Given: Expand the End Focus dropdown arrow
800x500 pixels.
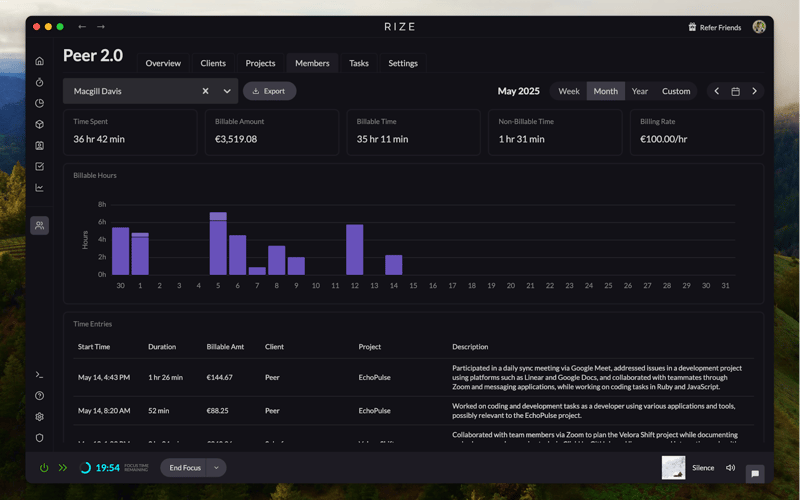Looking at the screenshot, I should pyautogui.click(x=216, y=468).
